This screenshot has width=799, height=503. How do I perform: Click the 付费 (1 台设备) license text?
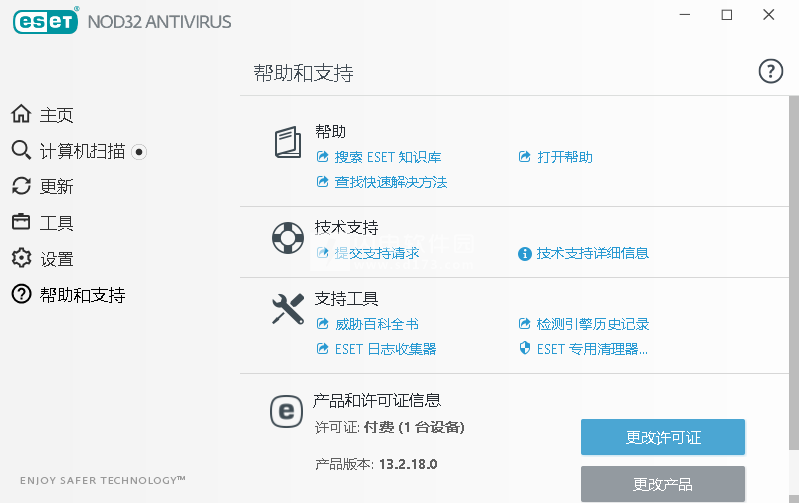pyautogui.click(x=414, y=427)
